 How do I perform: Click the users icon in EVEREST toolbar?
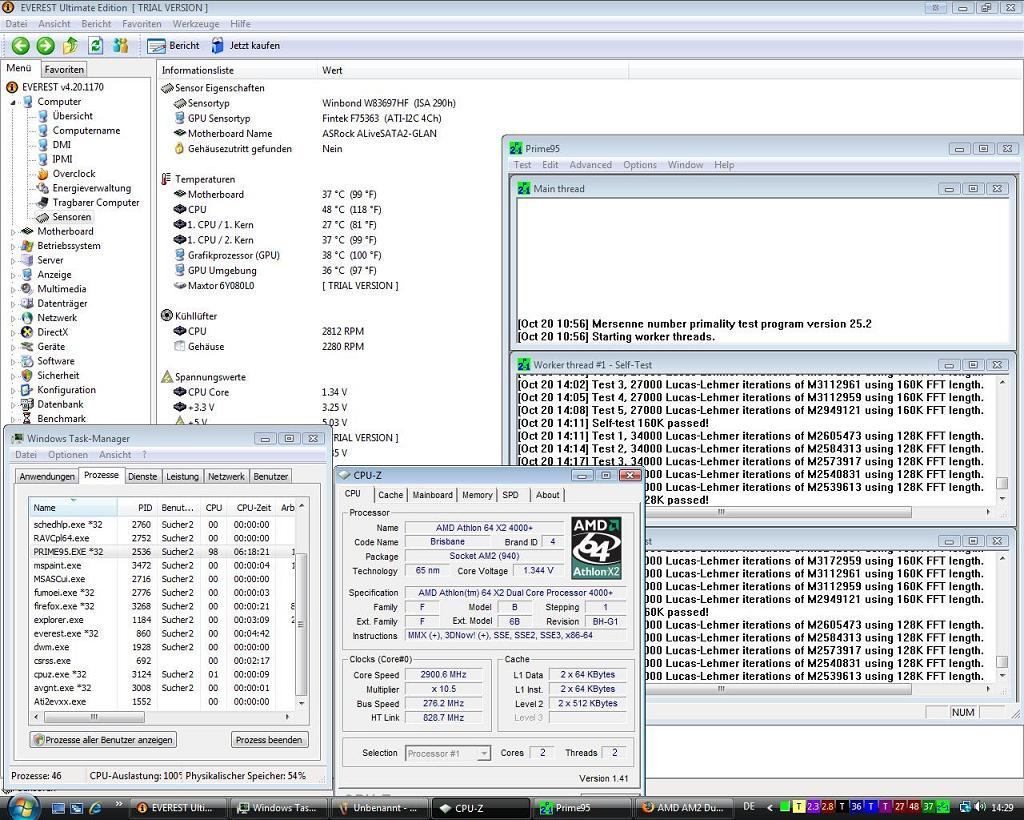[121, 46]
